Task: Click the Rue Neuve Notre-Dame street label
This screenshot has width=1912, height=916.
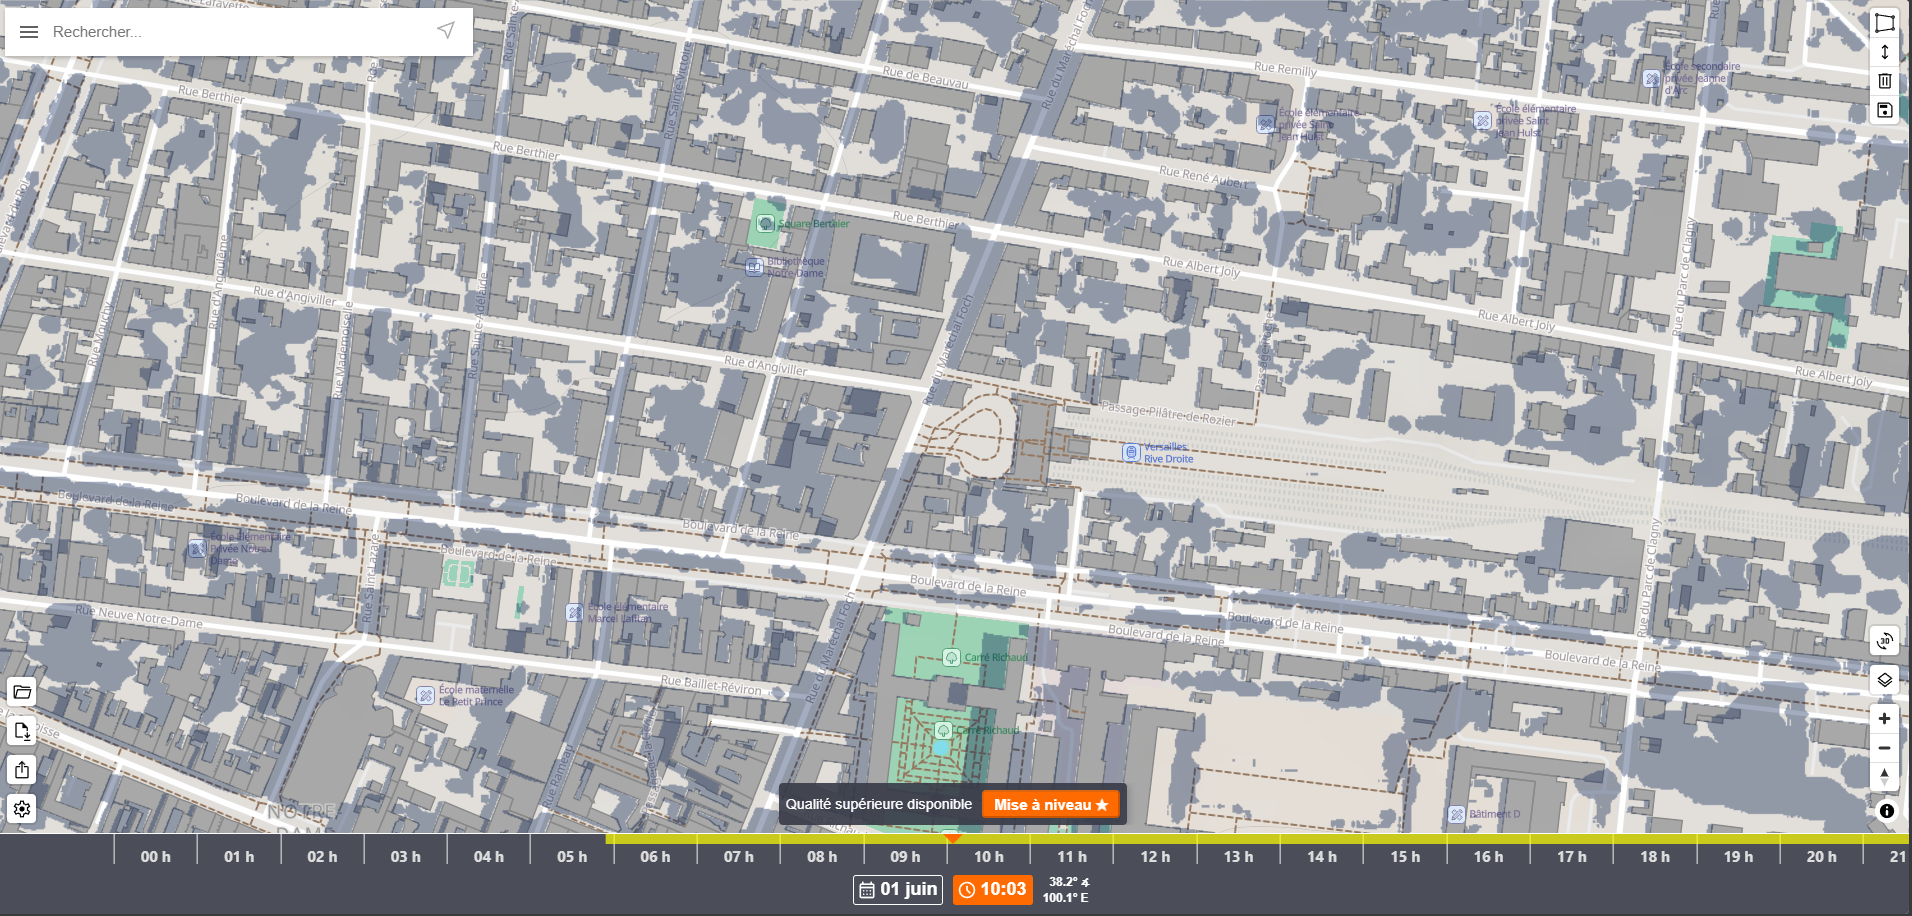Action: [139, 616]
